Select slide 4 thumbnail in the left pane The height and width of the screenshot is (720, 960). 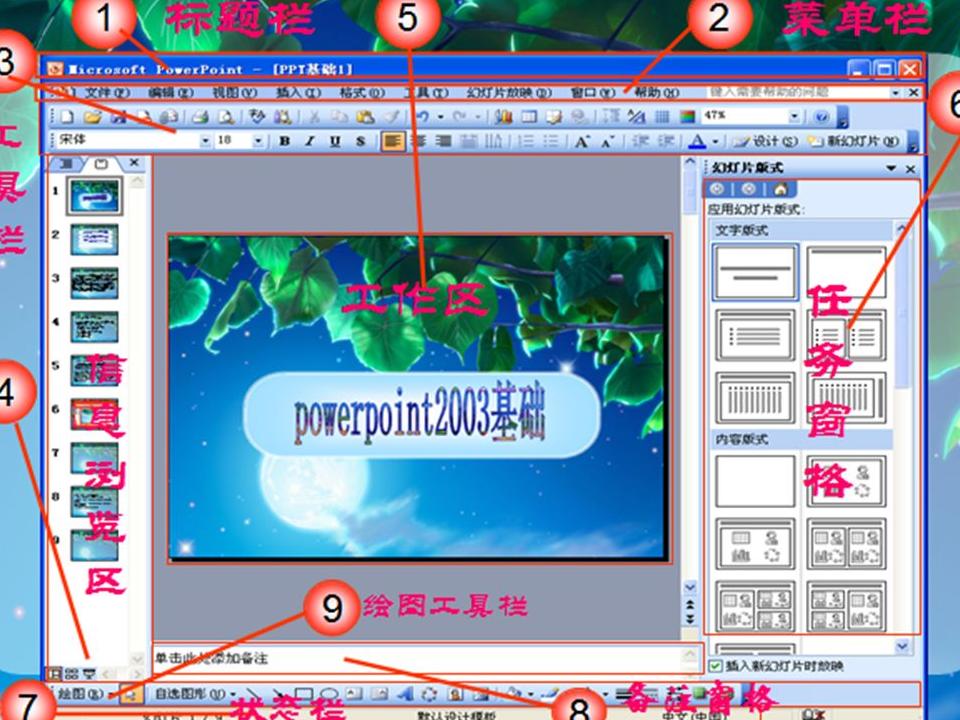[x=94, y=326]
